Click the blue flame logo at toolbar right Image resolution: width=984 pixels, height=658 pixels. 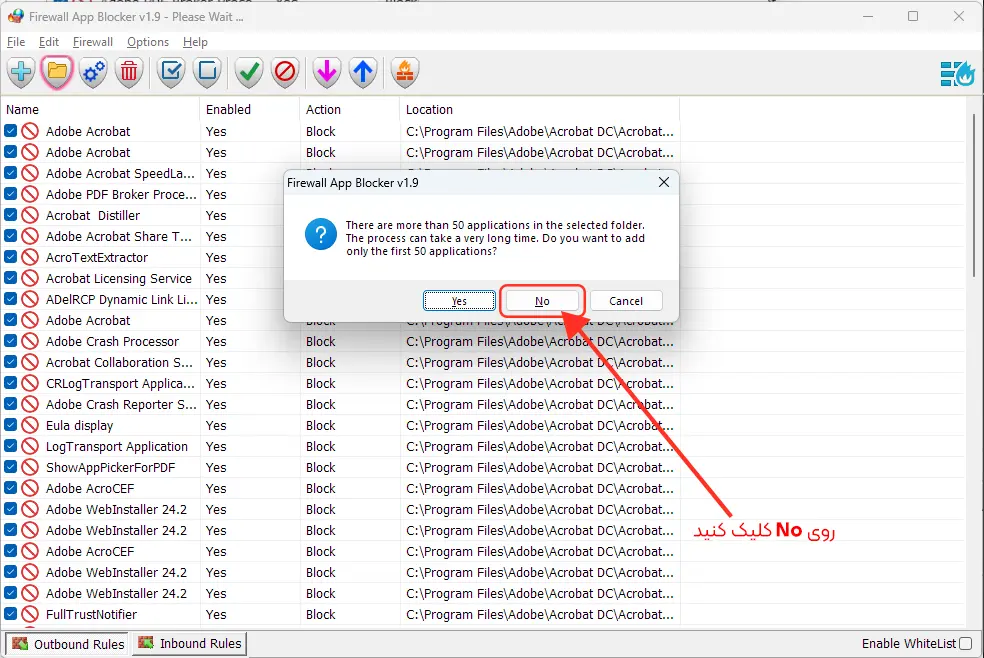coord(958,74)
